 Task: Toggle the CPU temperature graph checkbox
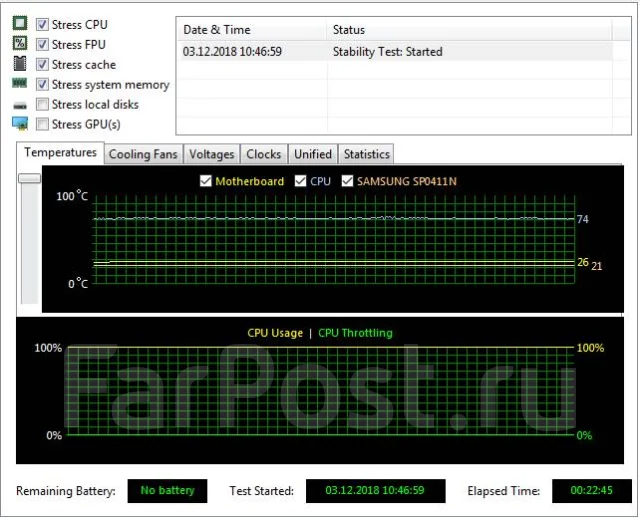(300, 181)
